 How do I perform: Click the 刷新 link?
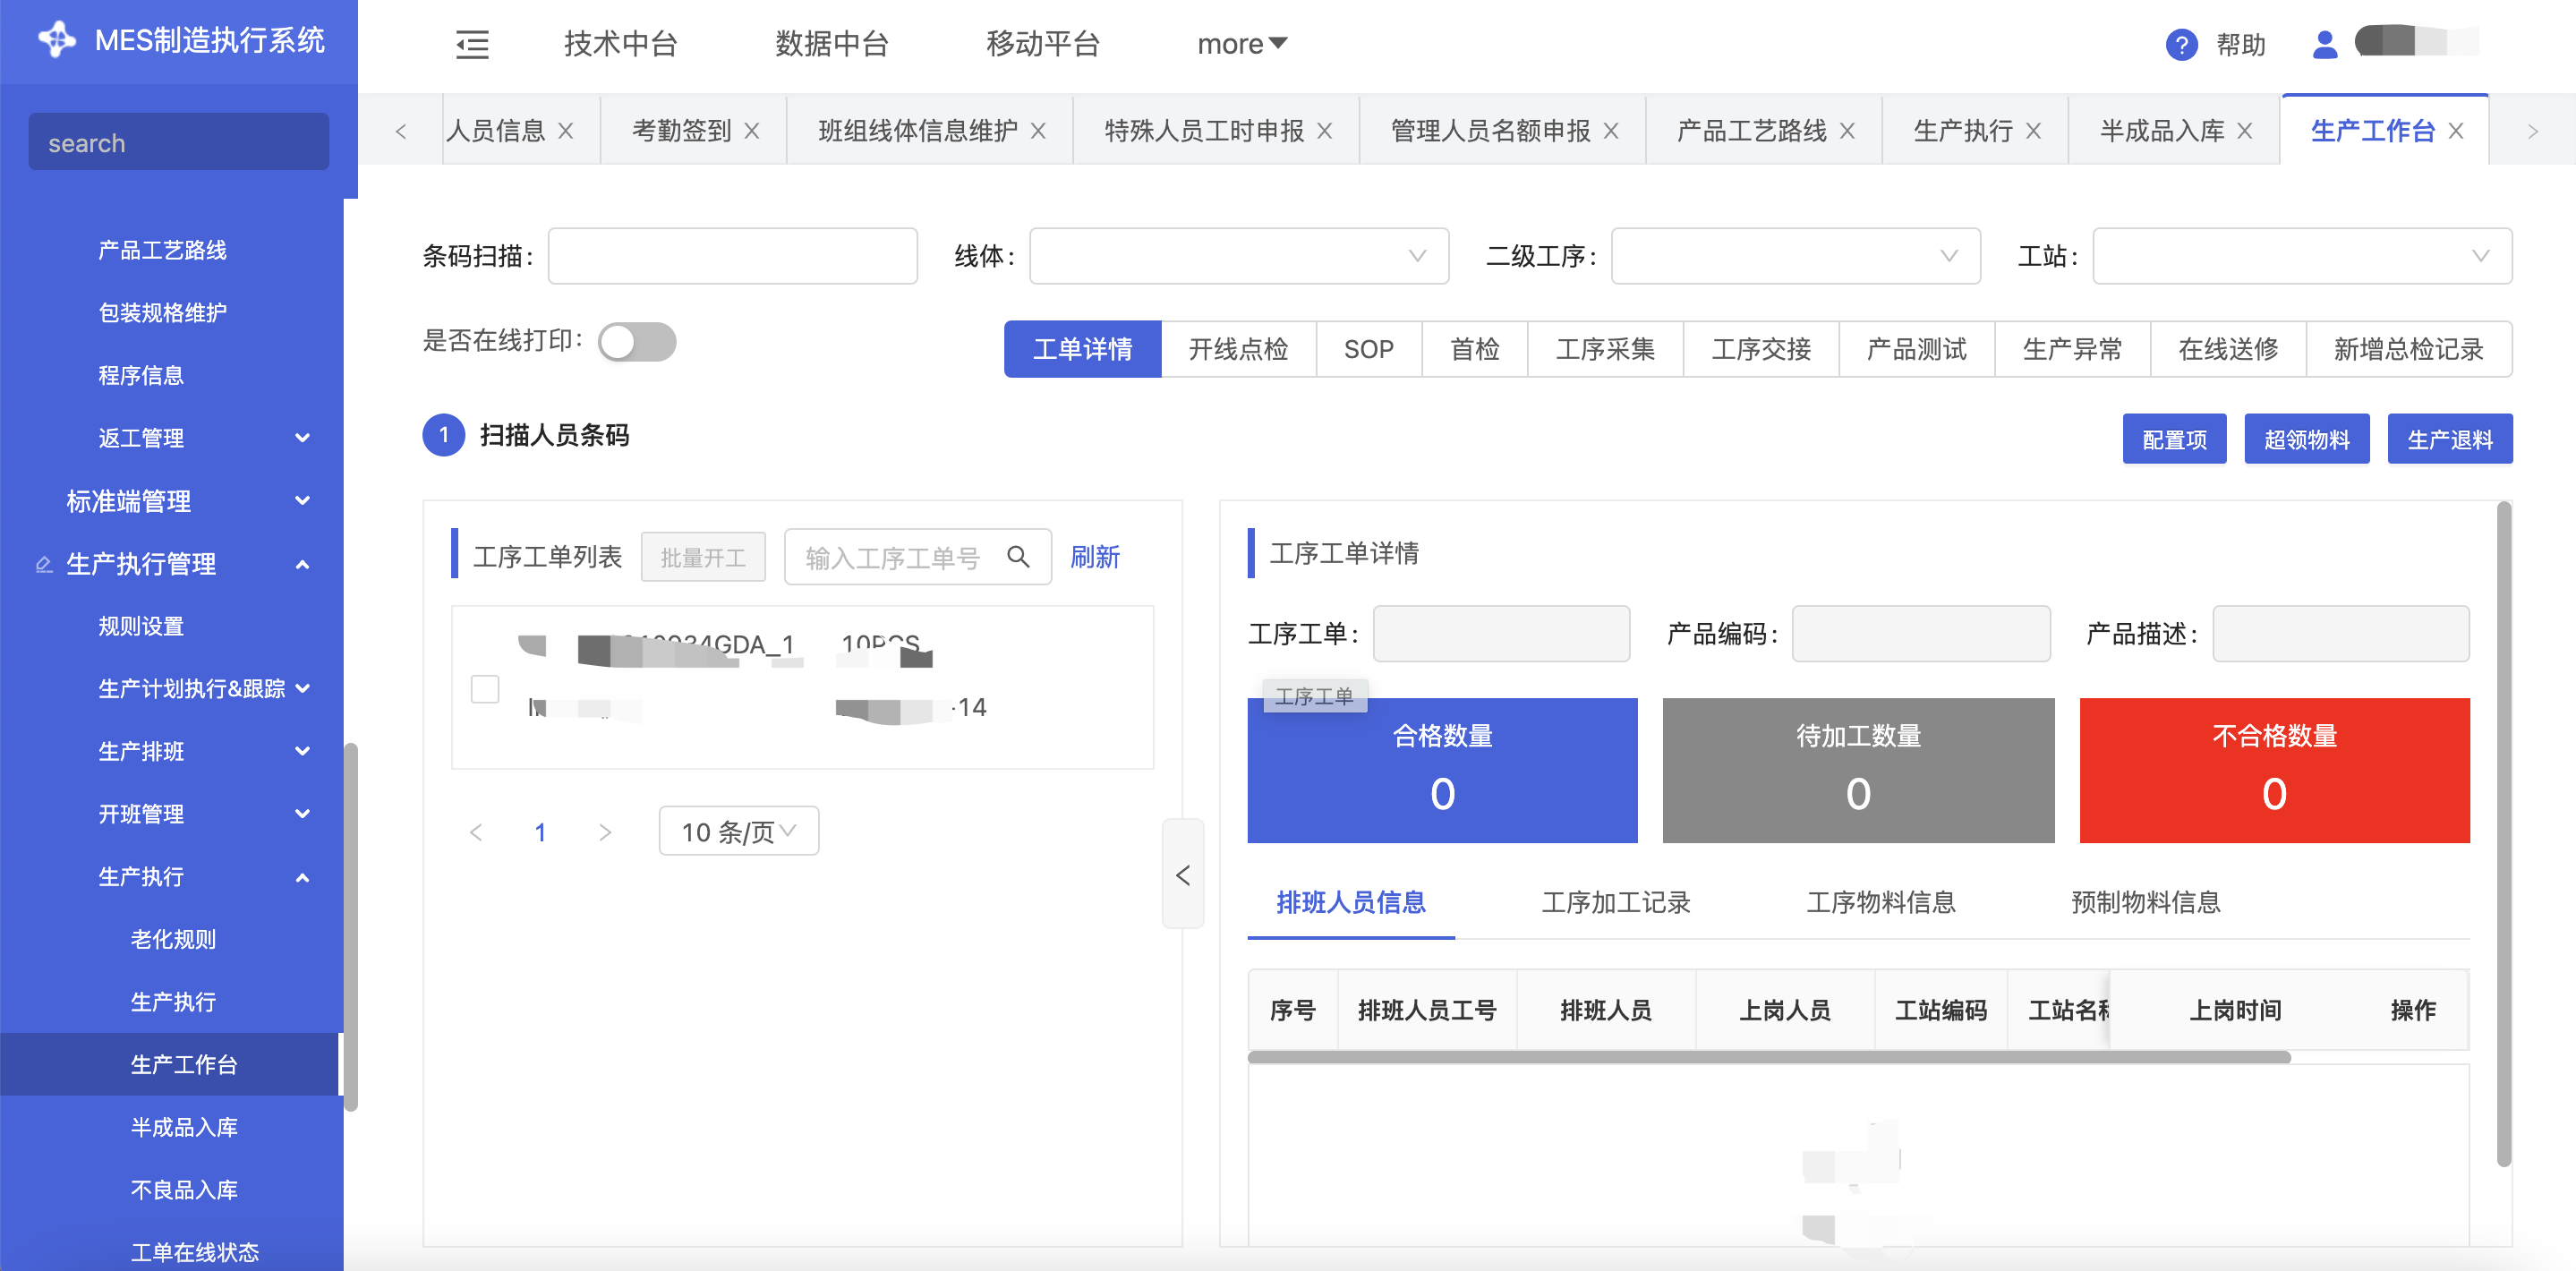1095,557
